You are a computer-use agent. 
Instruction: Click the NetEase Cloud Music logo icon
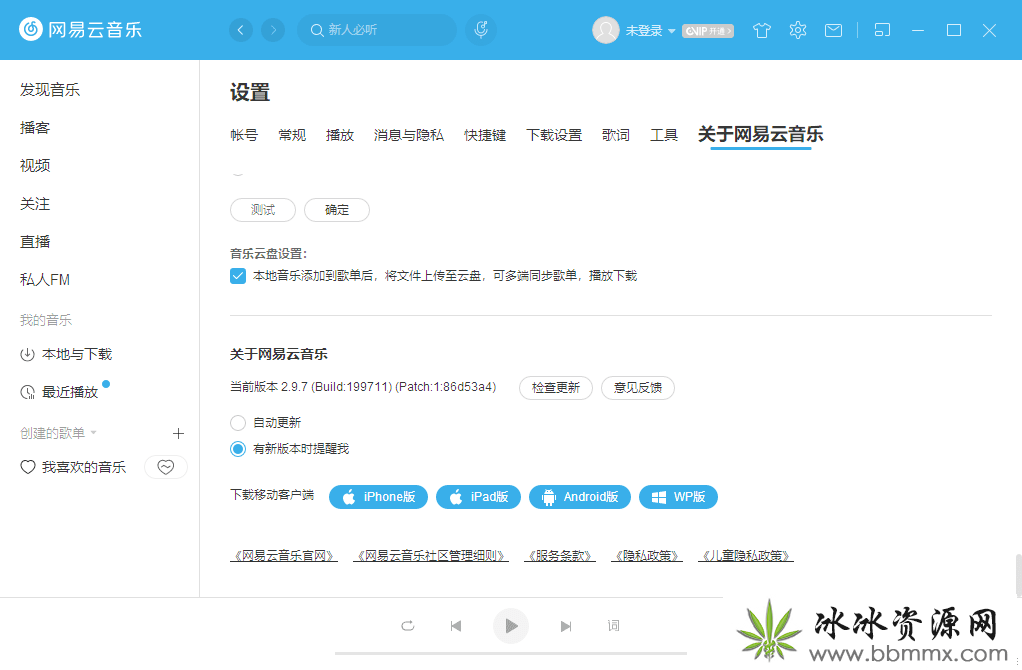tap(31, 29)
